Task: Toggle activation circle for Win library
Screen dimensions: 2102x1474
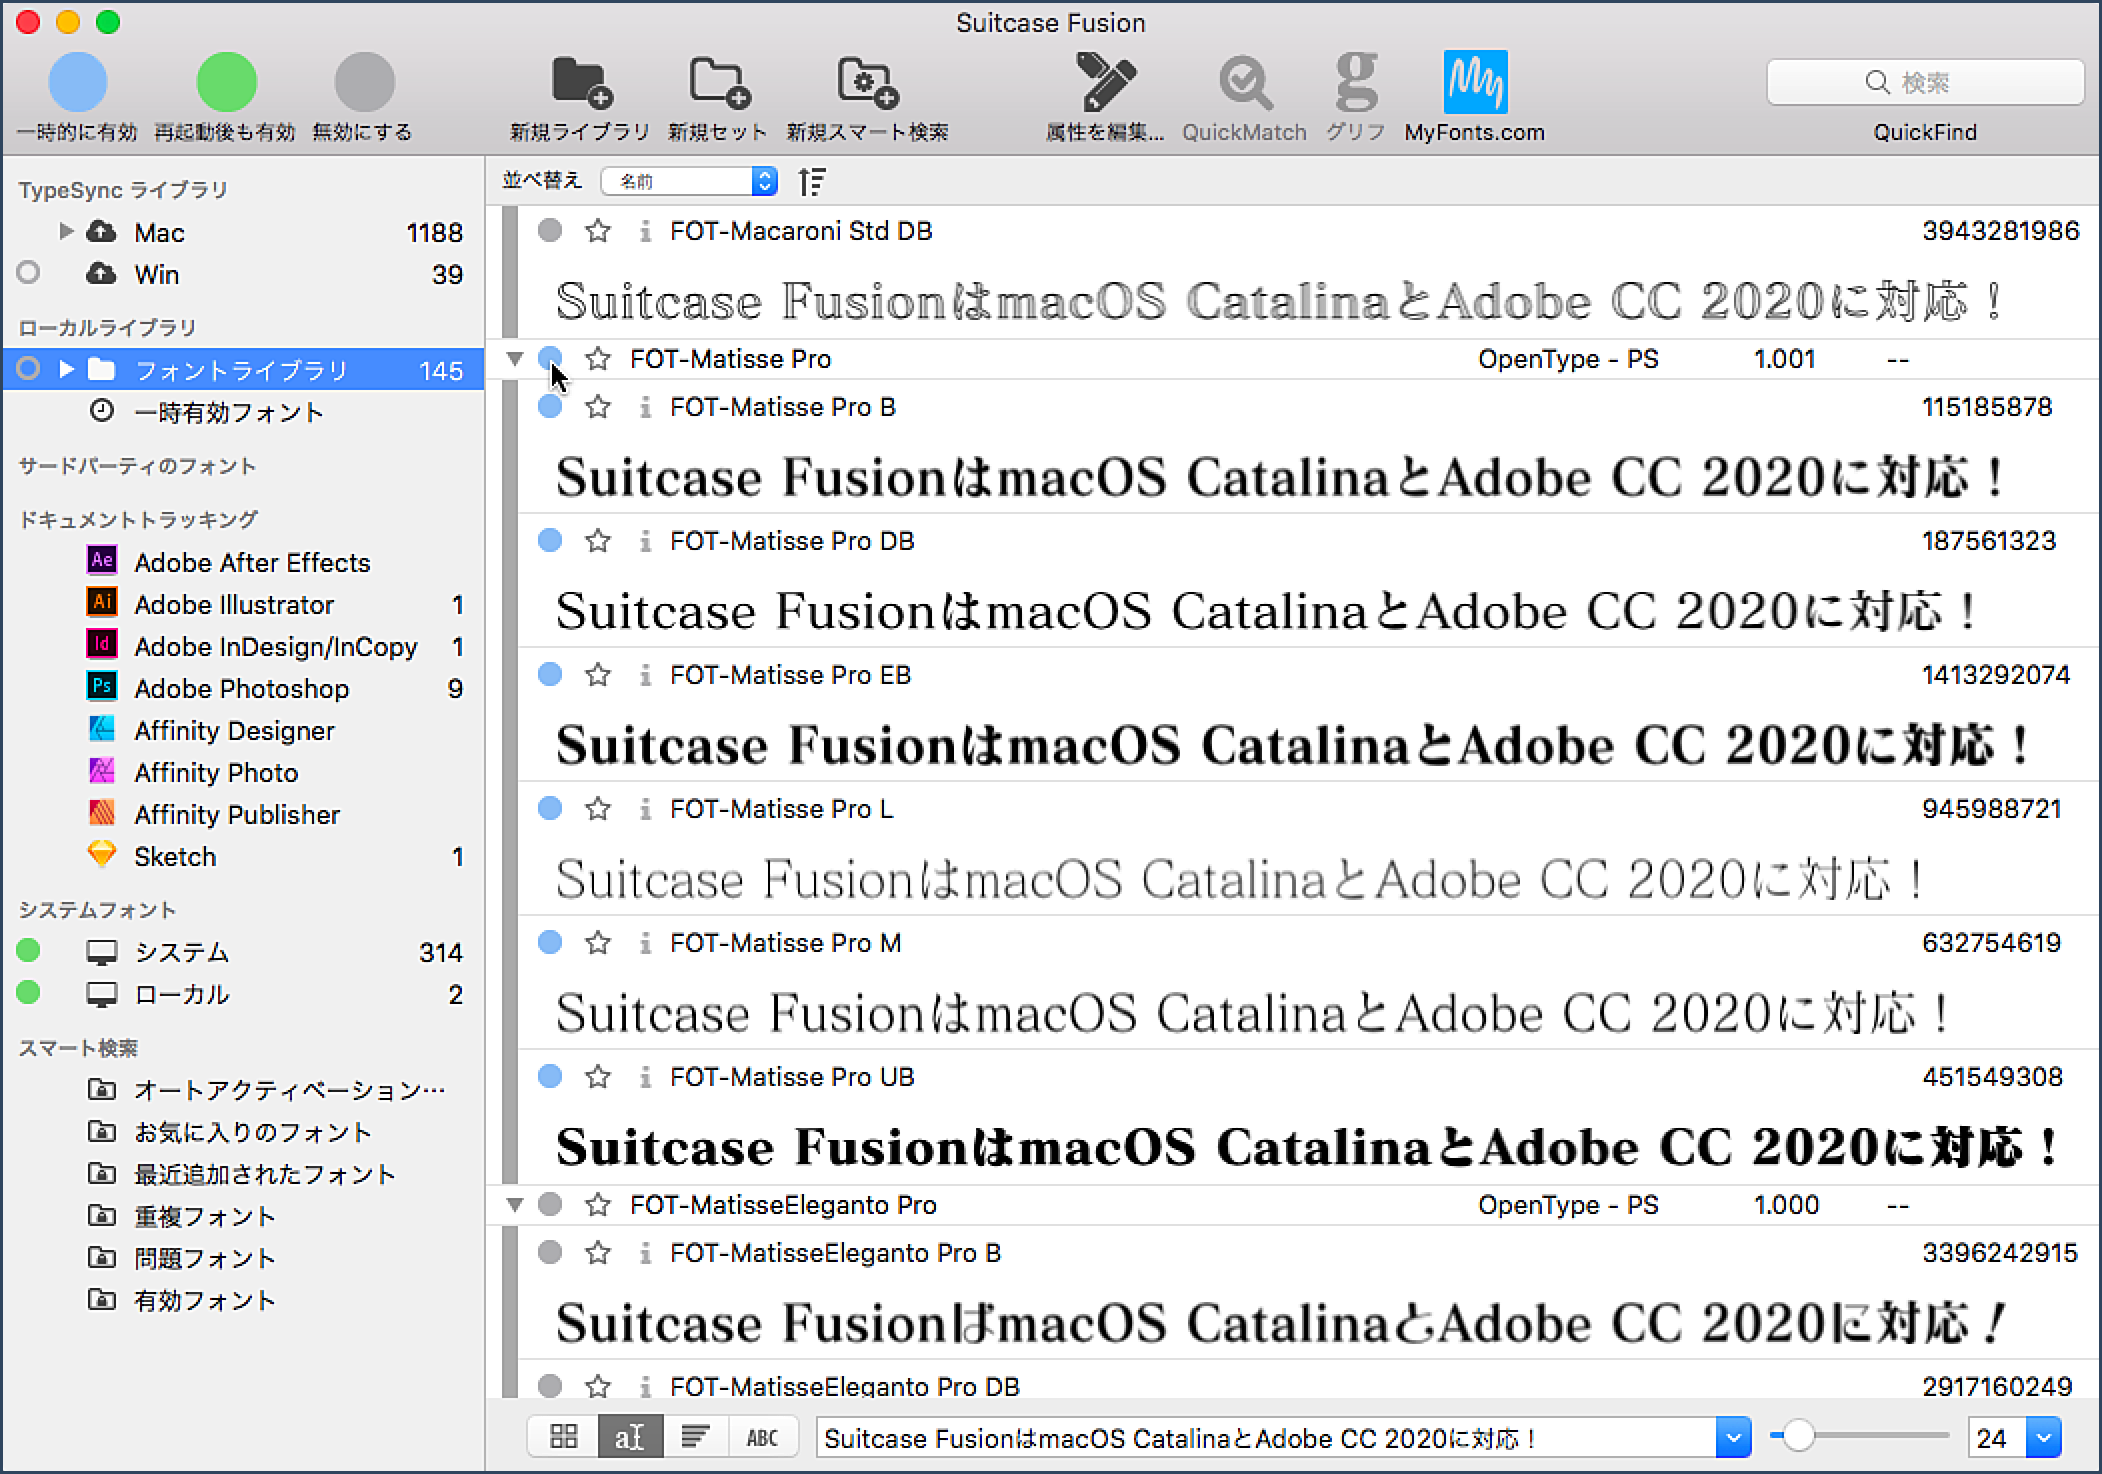Action: click(29, 273)
